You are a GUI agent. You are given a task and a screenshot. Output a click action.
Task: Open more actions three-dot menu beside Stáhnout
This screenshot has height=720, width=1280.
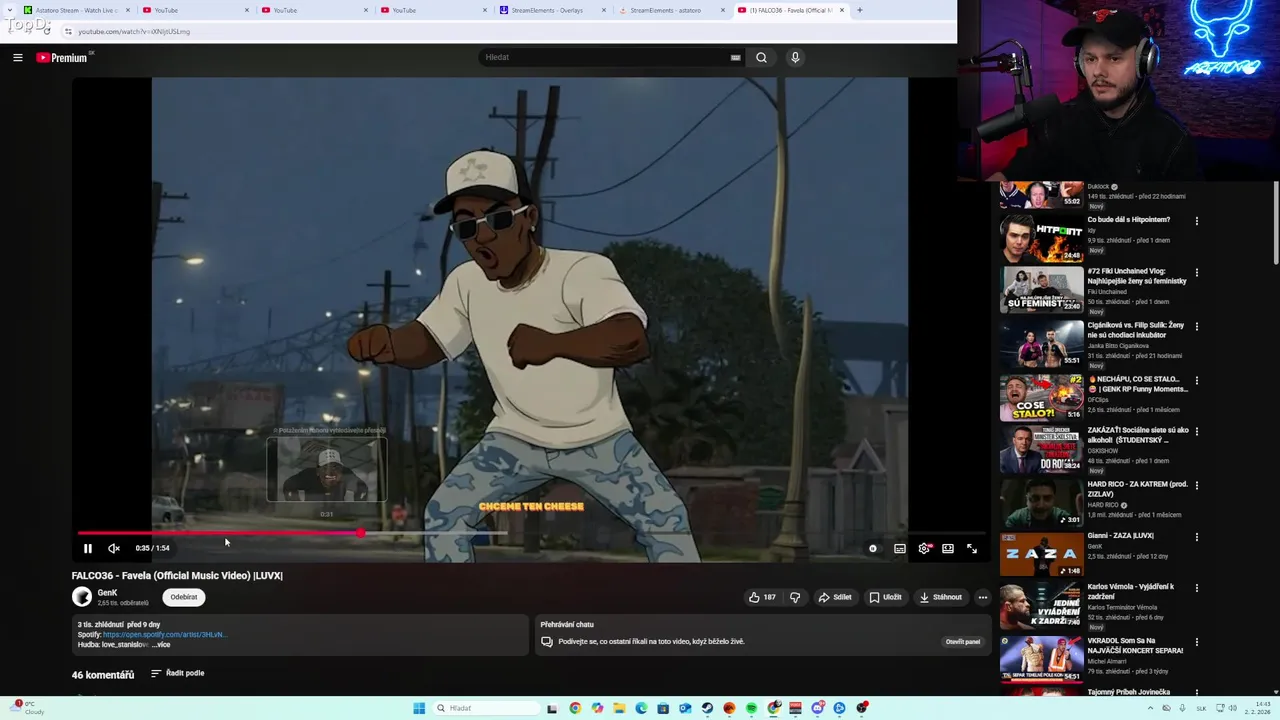(983, 597)
